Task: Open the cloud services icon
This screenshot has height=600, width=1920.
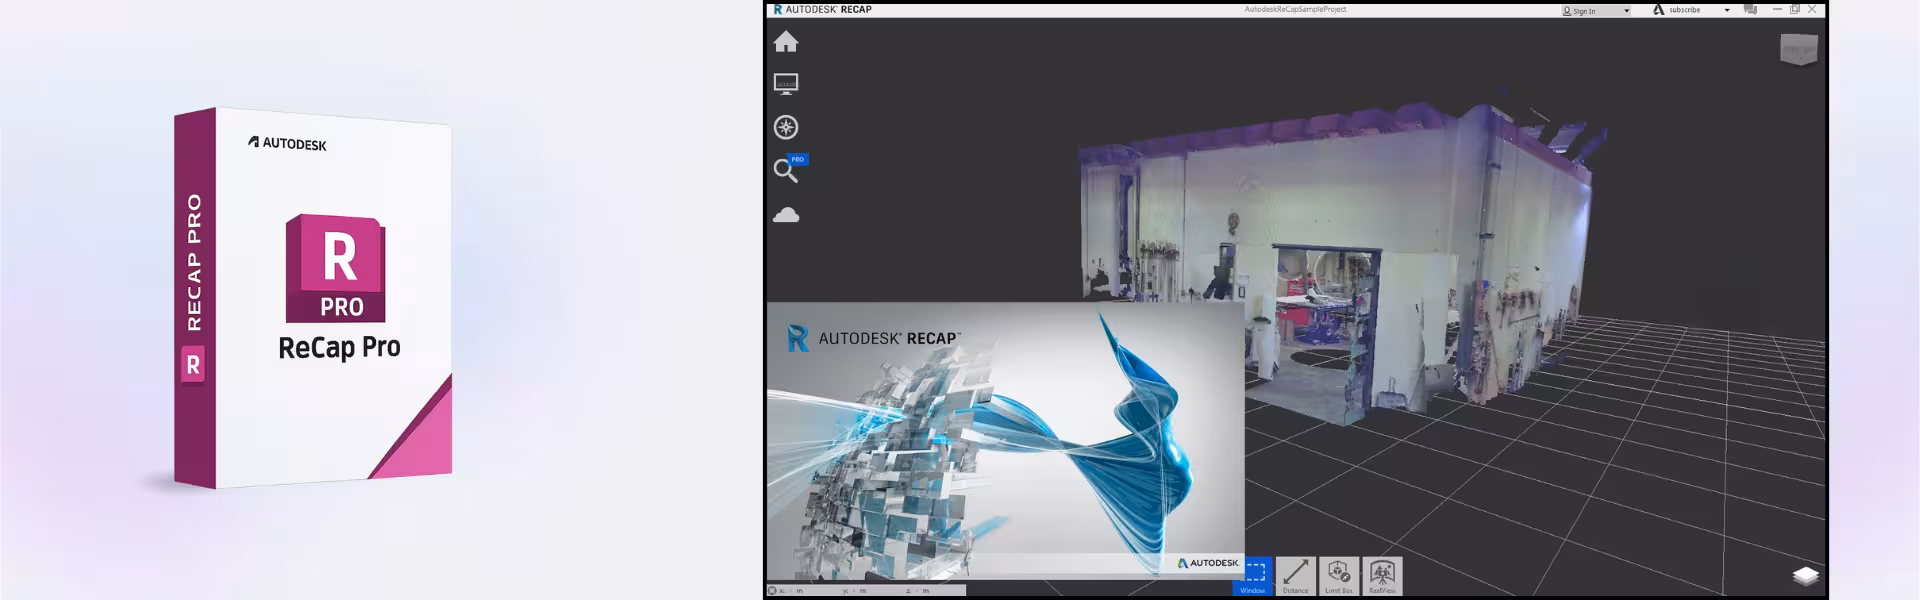Action: coord(786,215)
